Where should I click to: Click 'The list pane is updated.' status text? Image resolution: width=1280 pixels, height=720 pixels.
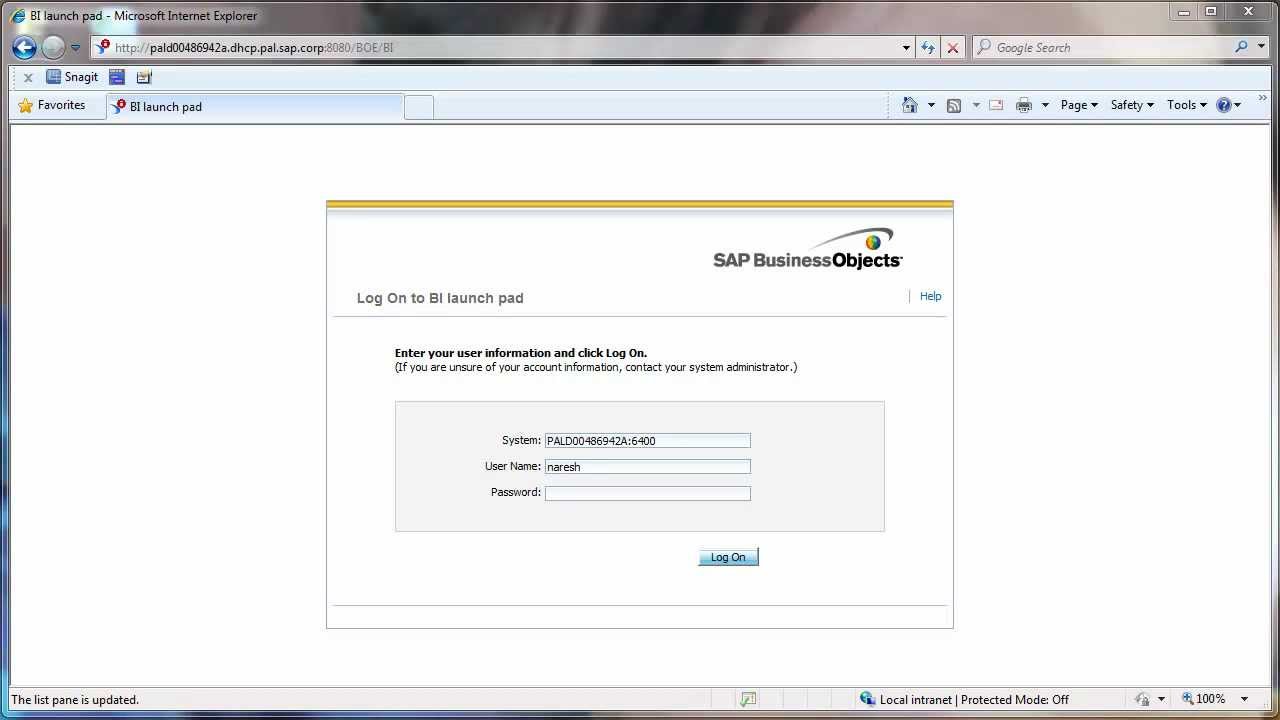tap(75, 700)
